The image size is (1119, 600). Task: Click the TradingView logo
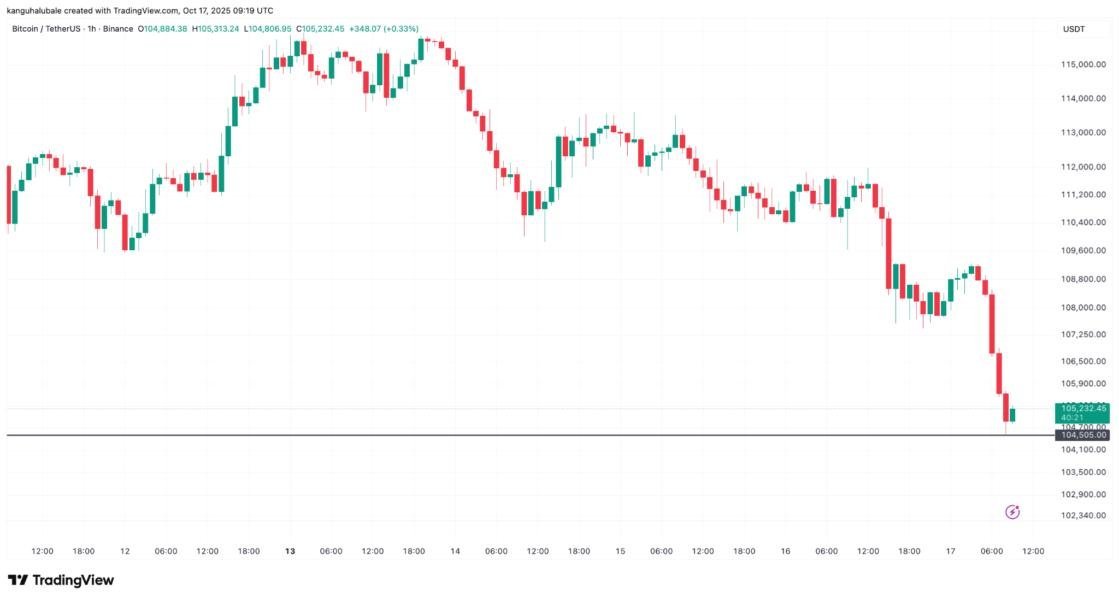61,580
